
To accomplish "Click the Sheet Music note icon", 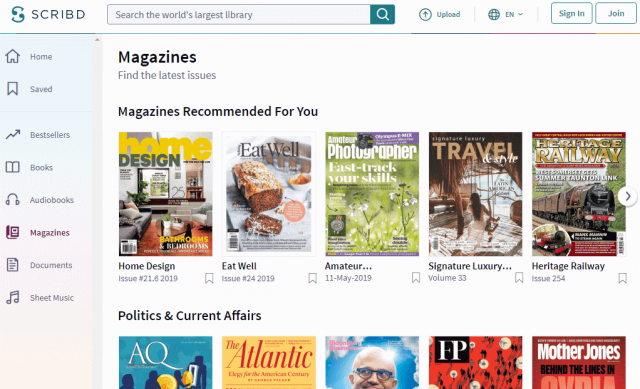I will [x=13, y=298].
